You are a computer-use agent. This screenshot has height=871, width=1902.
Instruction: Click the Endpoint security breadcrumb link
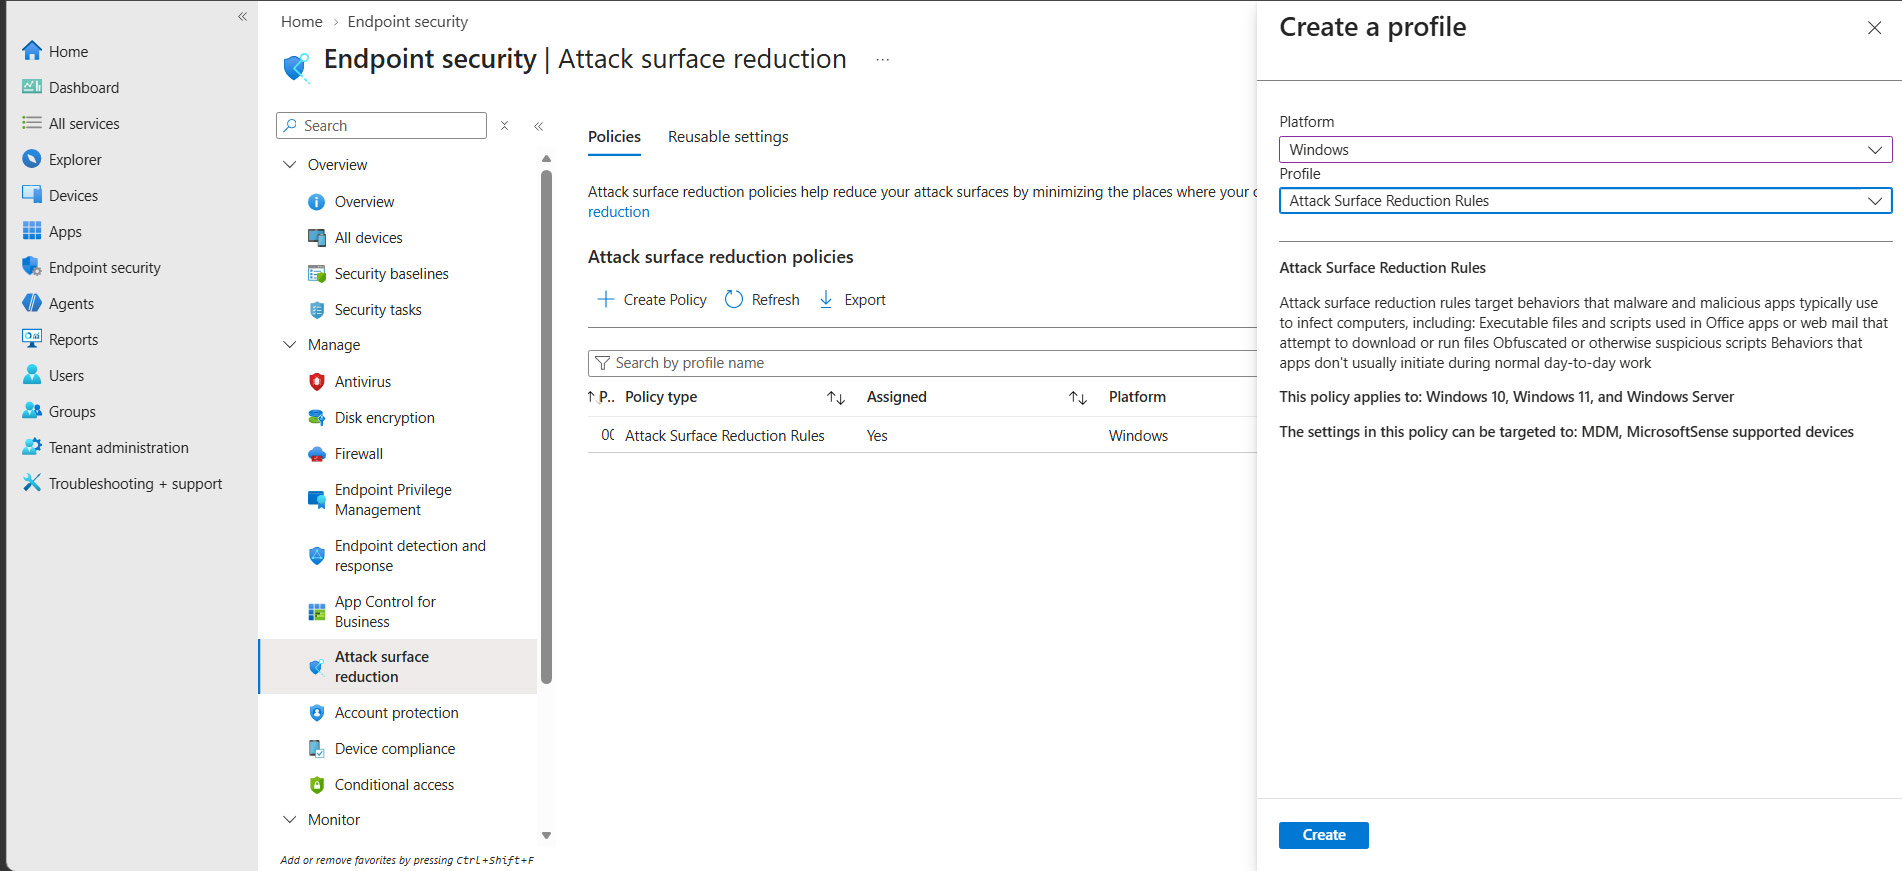[408, 22]
